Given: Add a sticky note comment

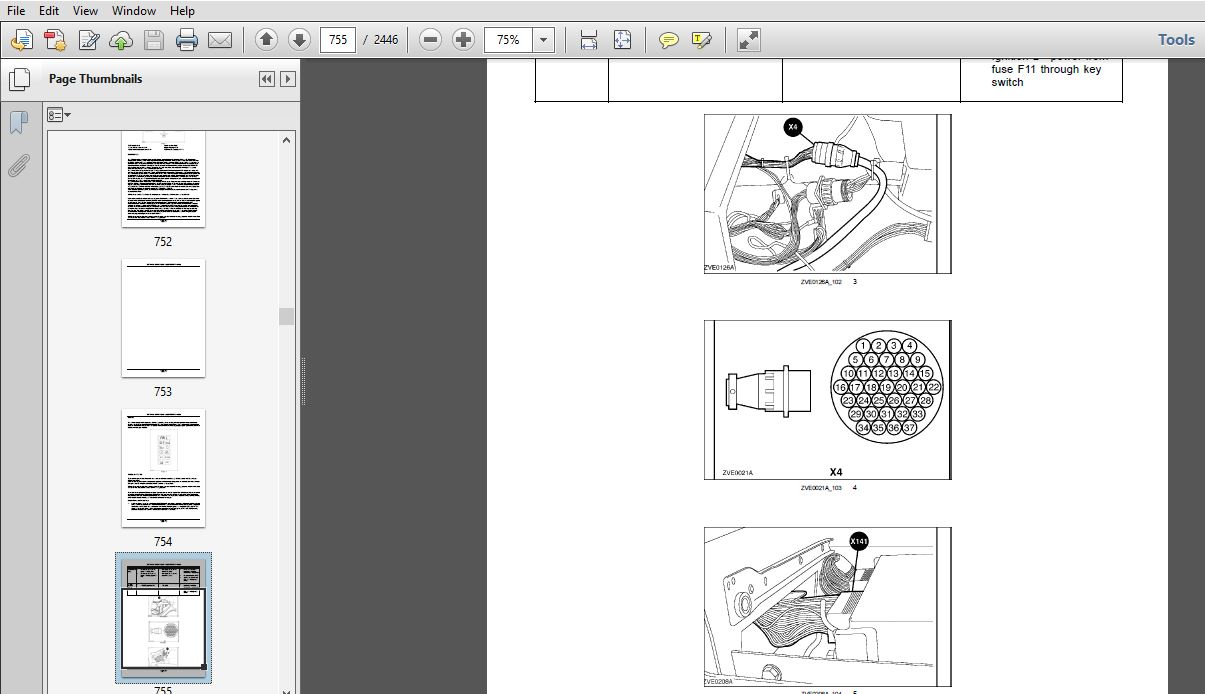Looking at the screenshot, I should pyautogui.click(x=669, y=40).
